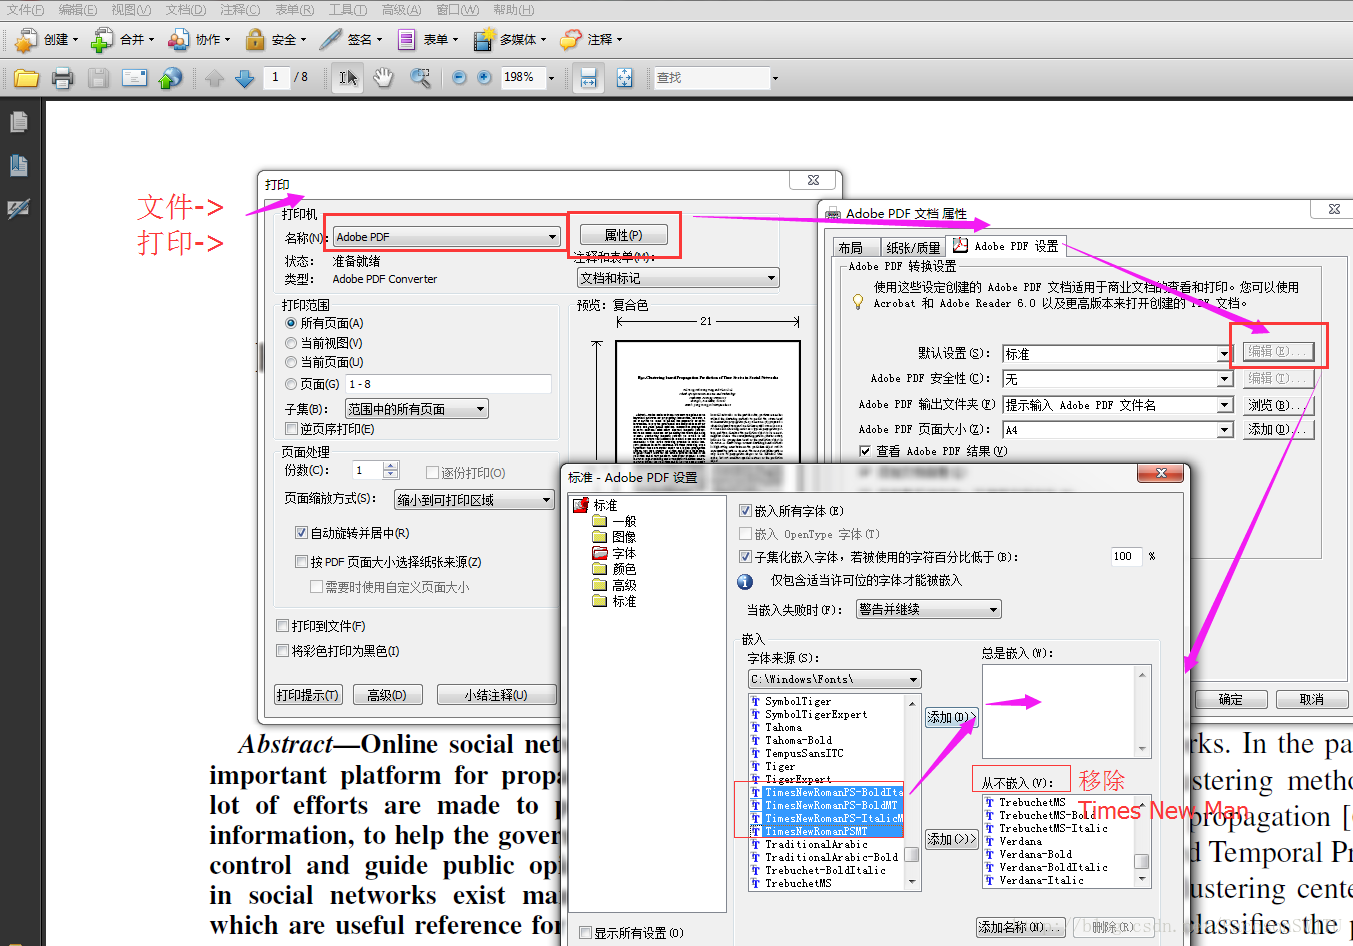Click 添加(D)>> beside the 总是嵌入 list
The image size is (1353, 946).
point(949,717)
